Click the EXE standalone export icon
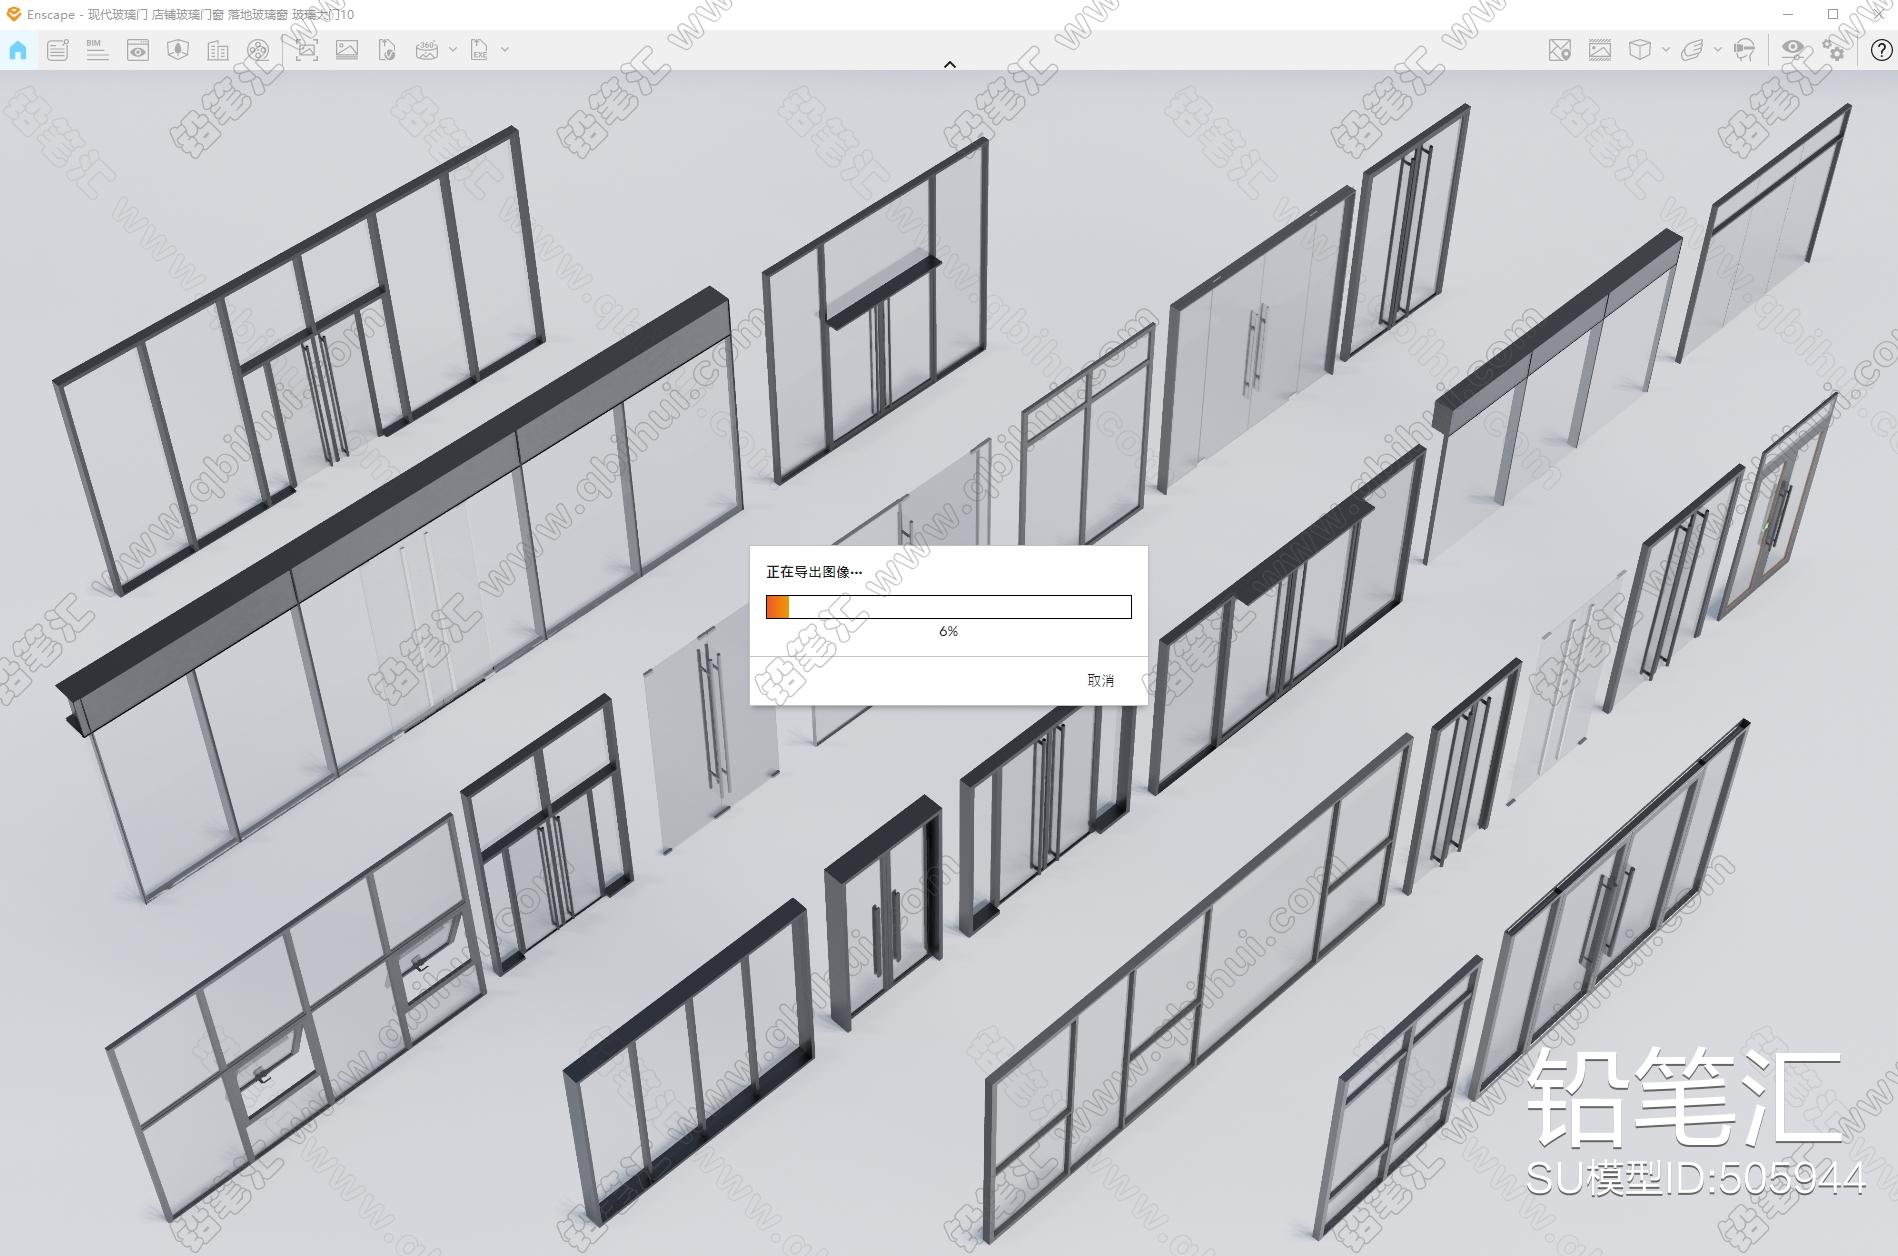 coord(480,50)
